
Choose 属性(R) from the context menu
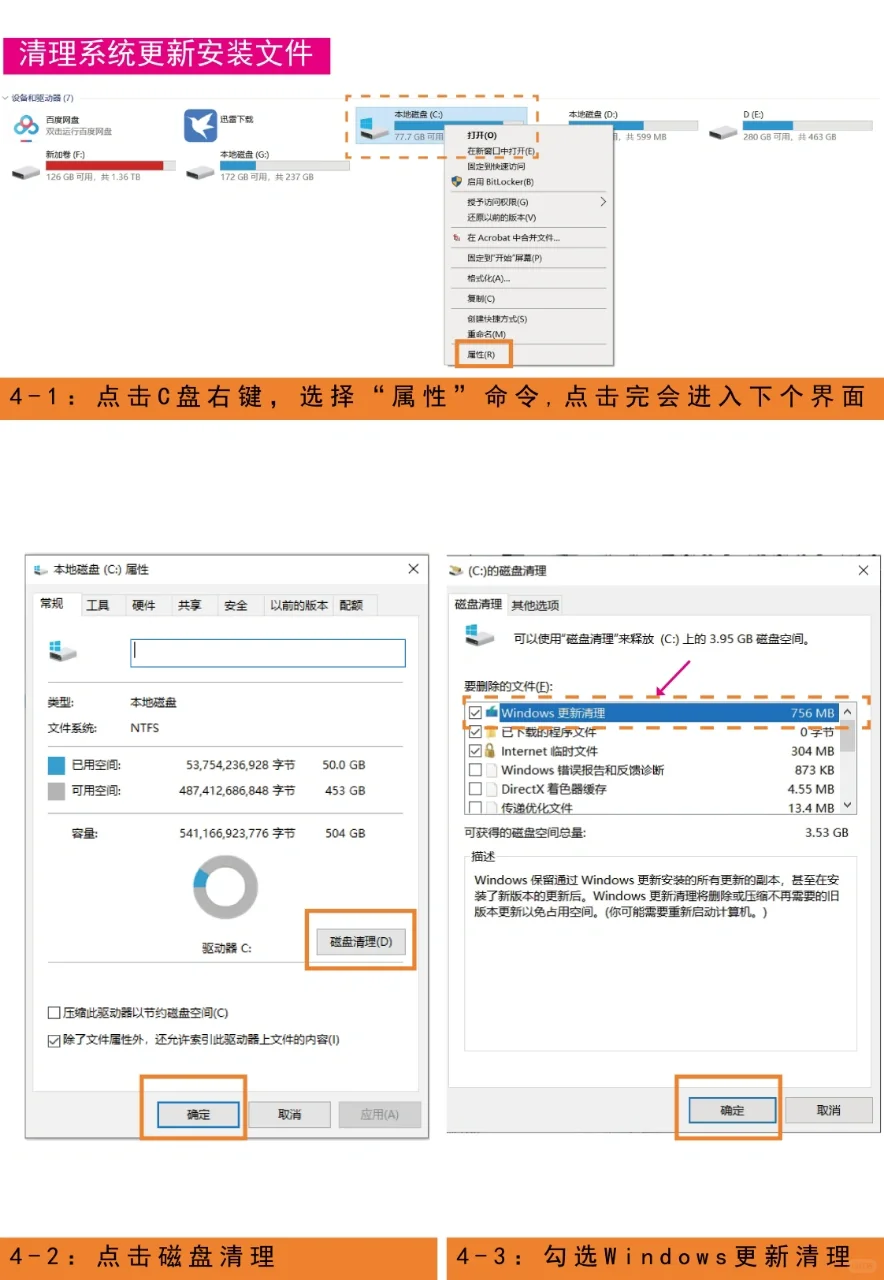[480, 355]
